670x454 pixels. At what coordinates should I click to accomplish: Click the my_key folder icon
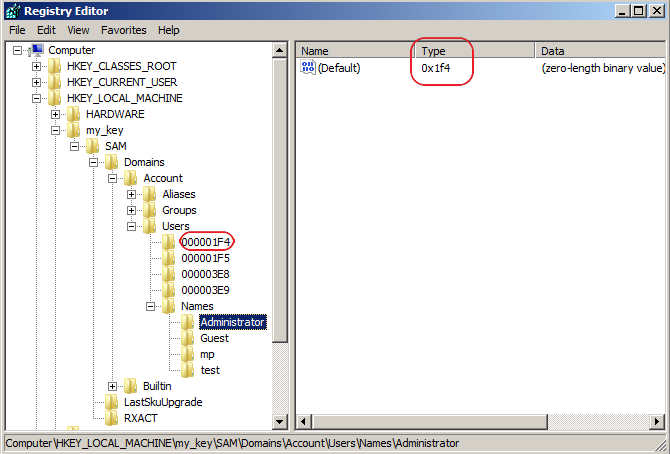pyautogui.click(x=74, y=130)
